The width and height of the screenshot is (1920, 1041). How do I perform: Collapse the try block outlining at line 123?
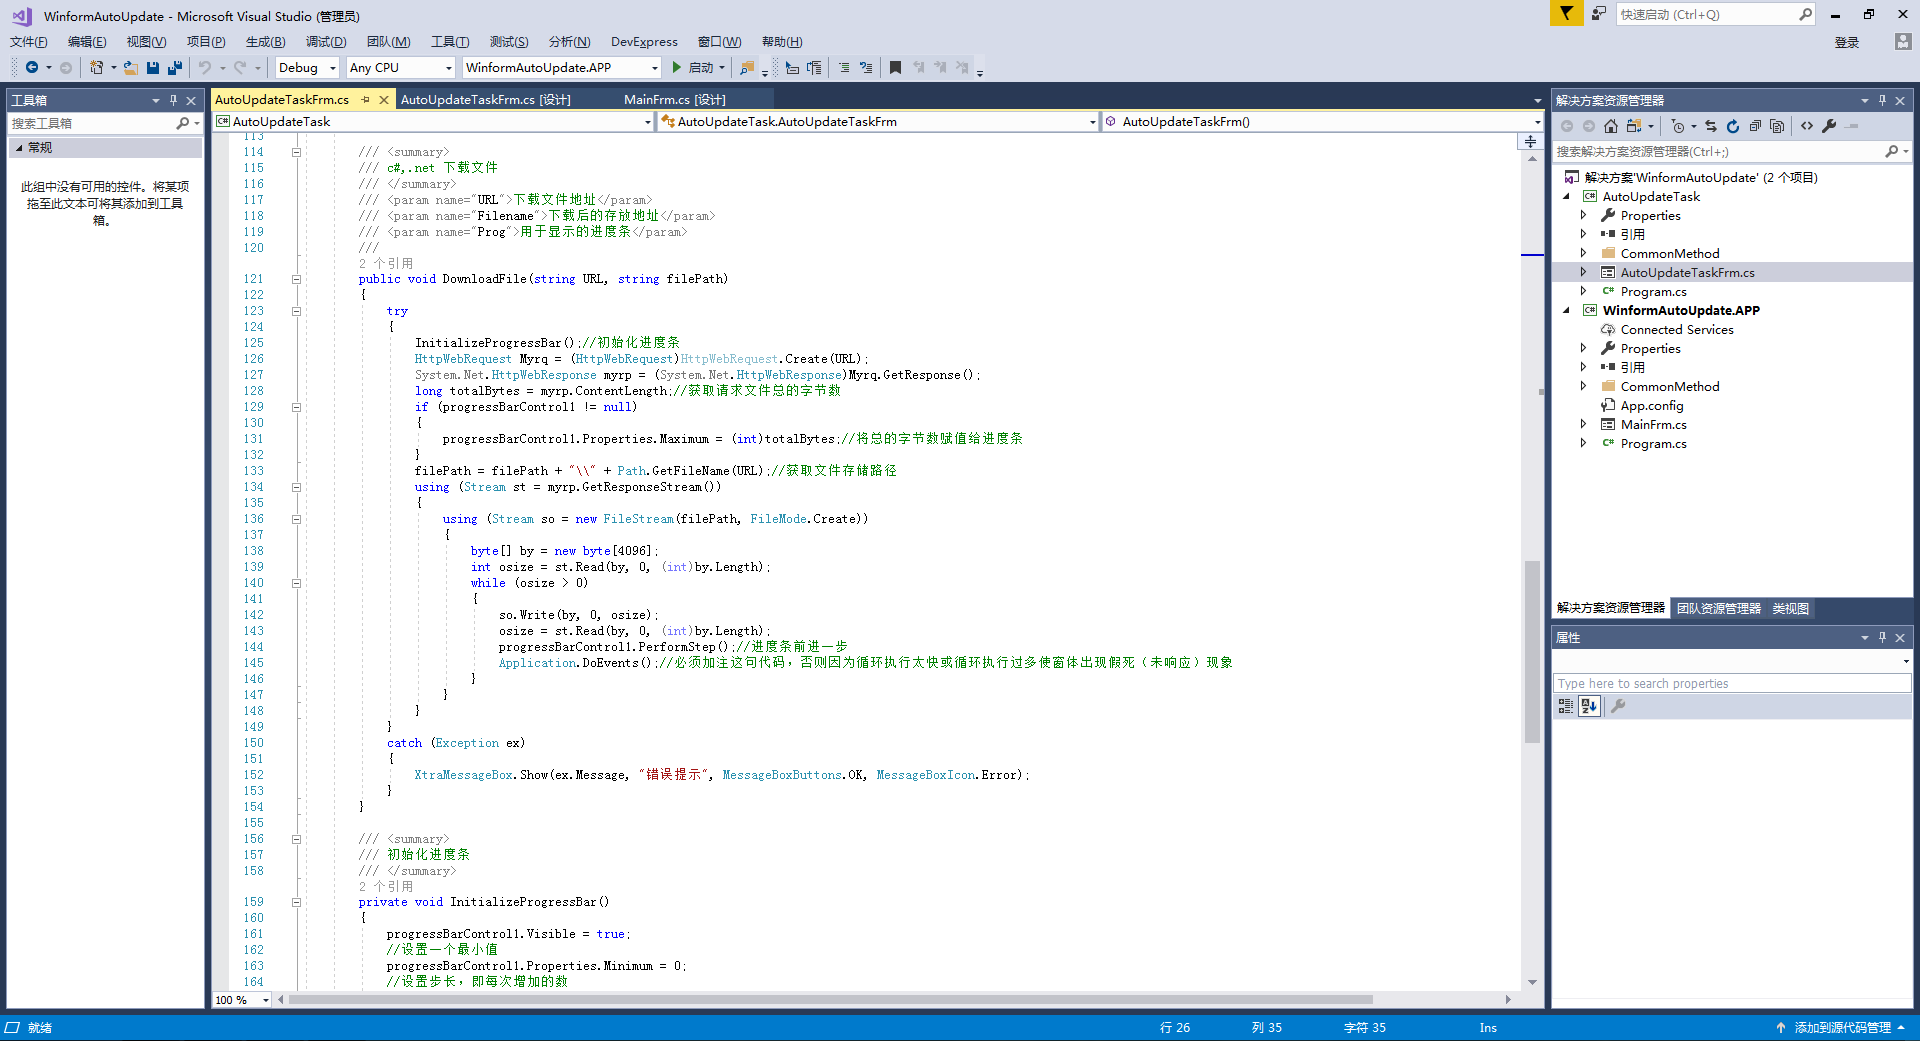coord(296,311)
